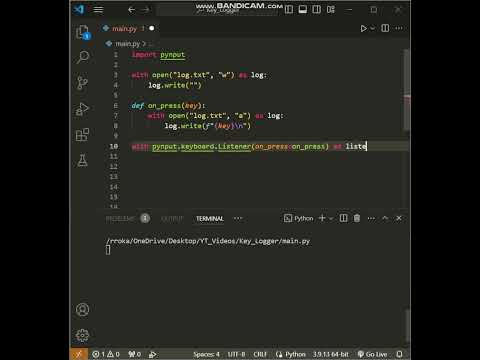The width and height of the screenshot is (480, 360).
Task: Maximize the panel with up chevron
Action: point(385,218)
